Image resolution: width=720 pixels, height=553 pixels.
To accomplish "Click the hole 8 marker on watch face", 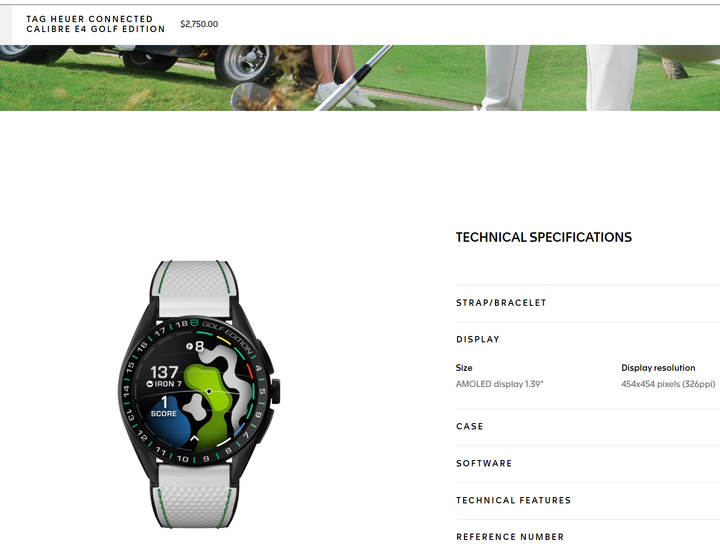I will coord(195,346).
